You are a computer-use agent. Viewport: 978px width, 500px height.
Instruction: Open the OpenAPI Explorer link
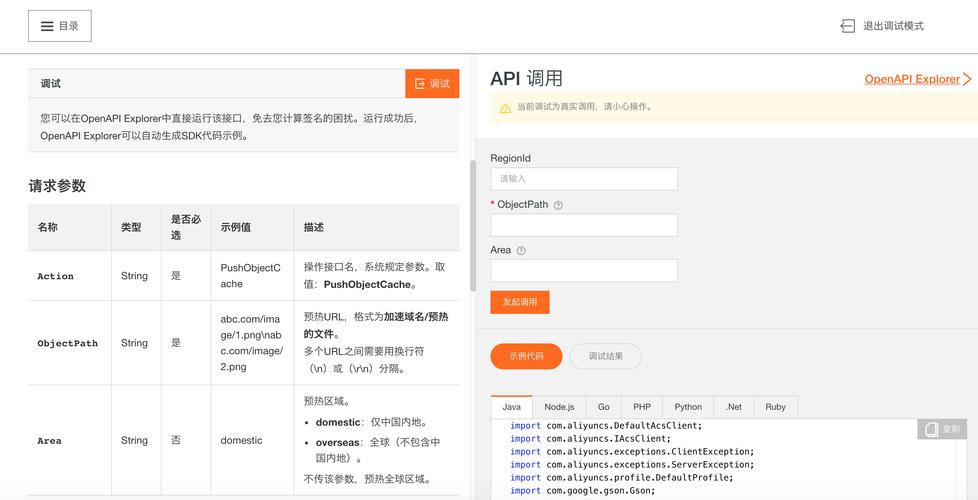pyautogui.click(x=911, y=79)
